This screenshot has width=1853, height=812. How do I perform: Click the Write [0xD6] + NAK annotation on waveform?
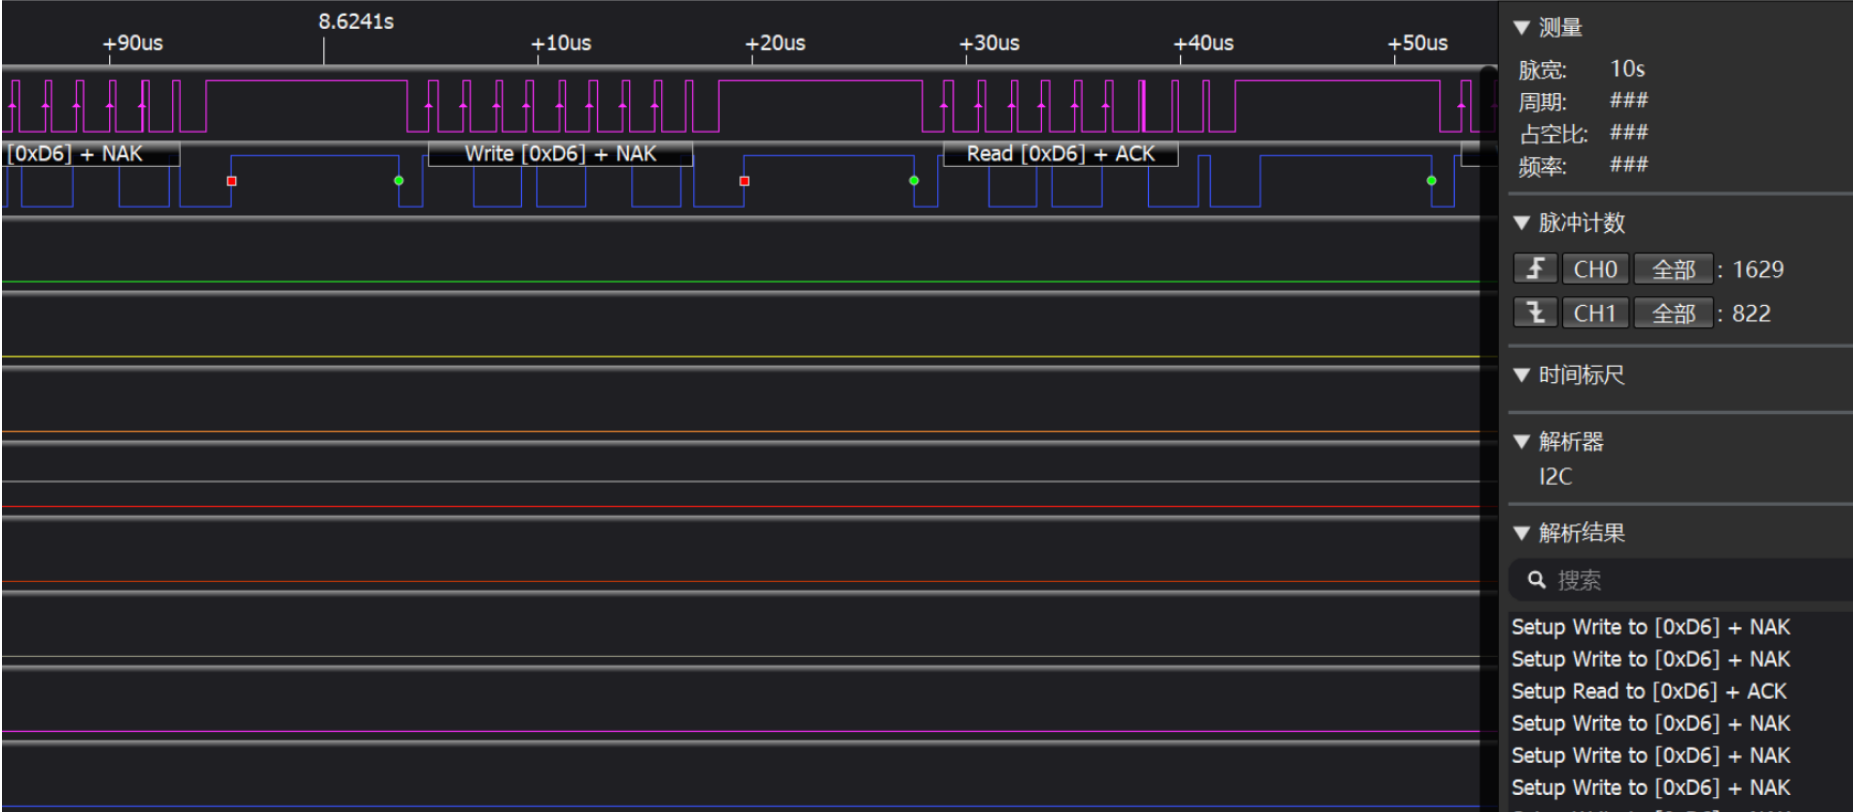pyautogui.click(x=560, y=154)
